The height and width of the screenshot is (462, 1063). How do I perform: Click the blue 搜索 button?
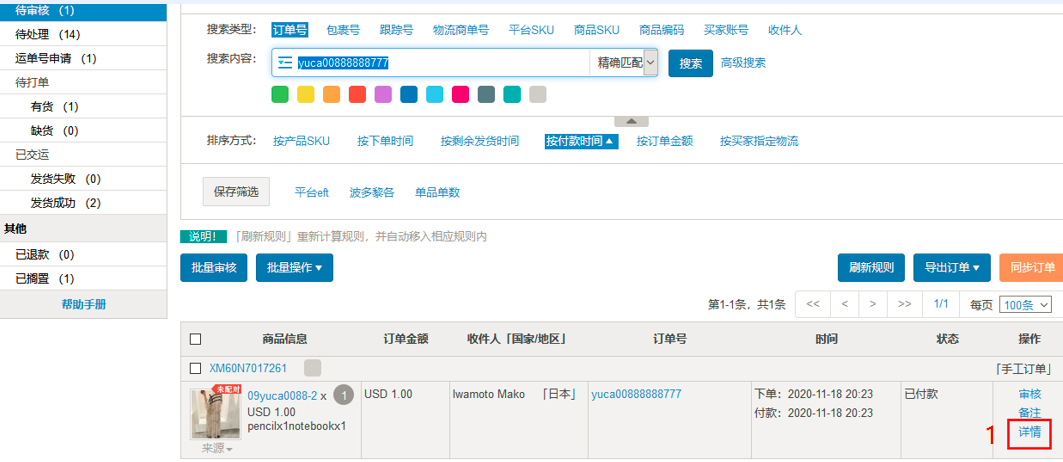pyautogui.click(x=690, y=63)
